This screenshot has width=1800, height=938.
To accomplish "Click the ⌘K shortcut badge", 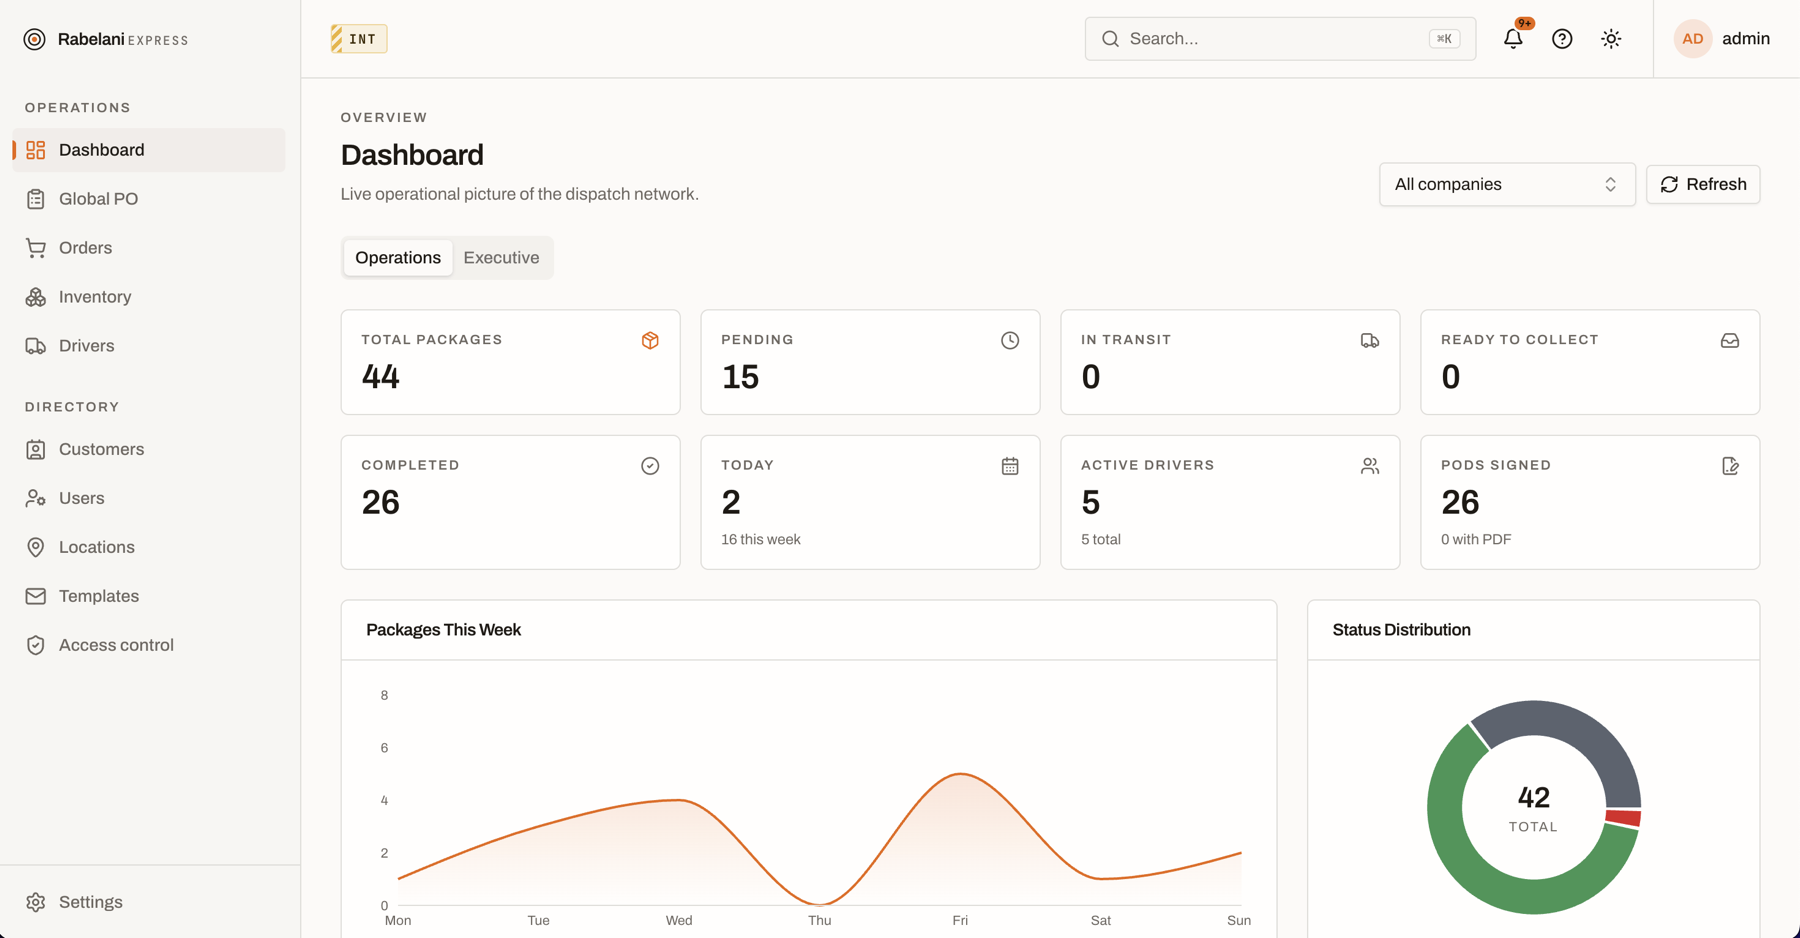I will point(1444,39).
